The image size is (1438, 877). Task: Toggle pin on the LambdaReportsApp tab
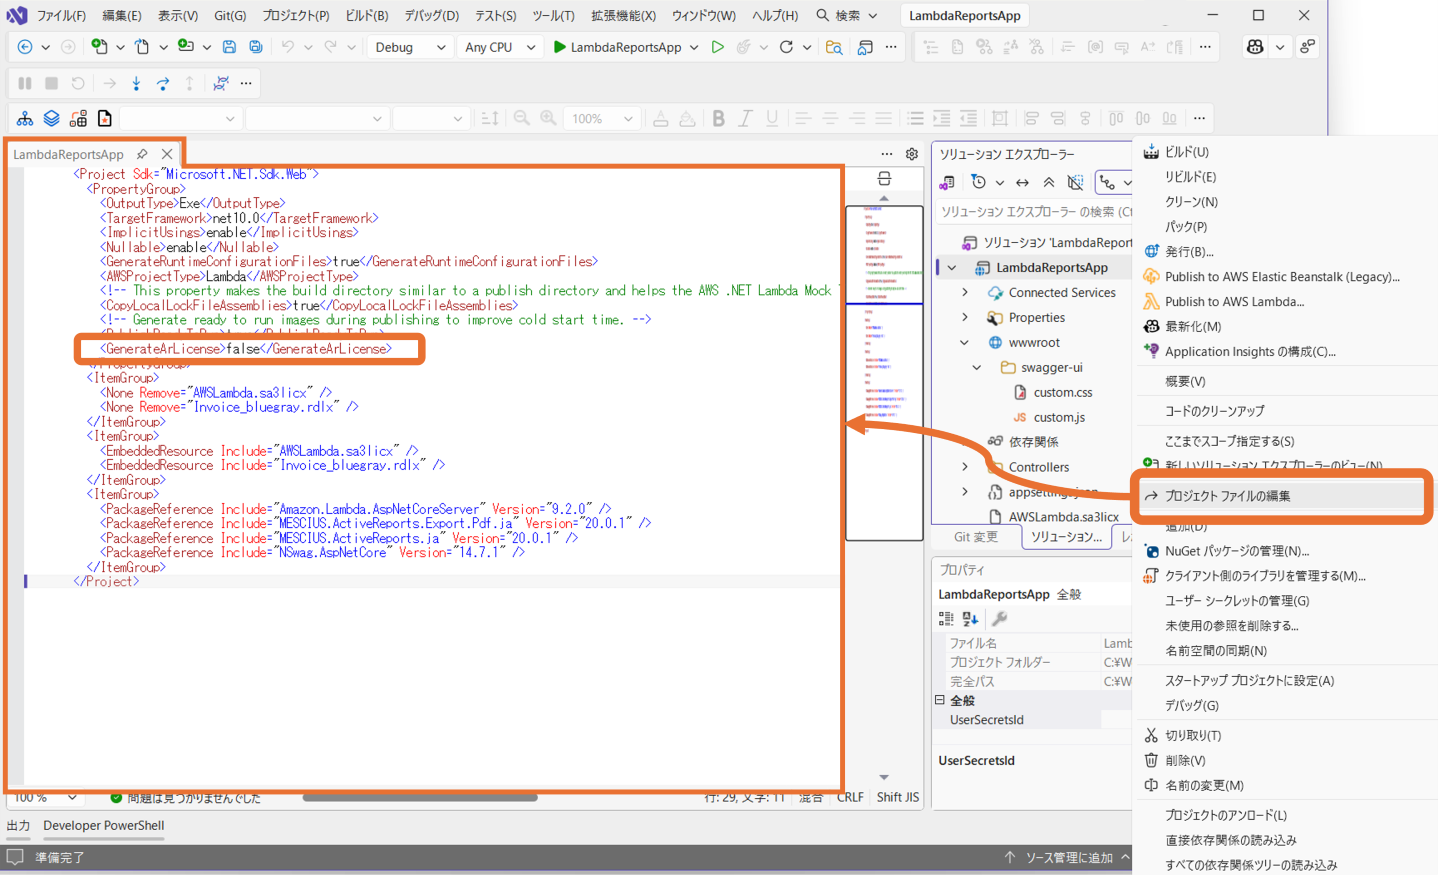click(x=142, y=154)
